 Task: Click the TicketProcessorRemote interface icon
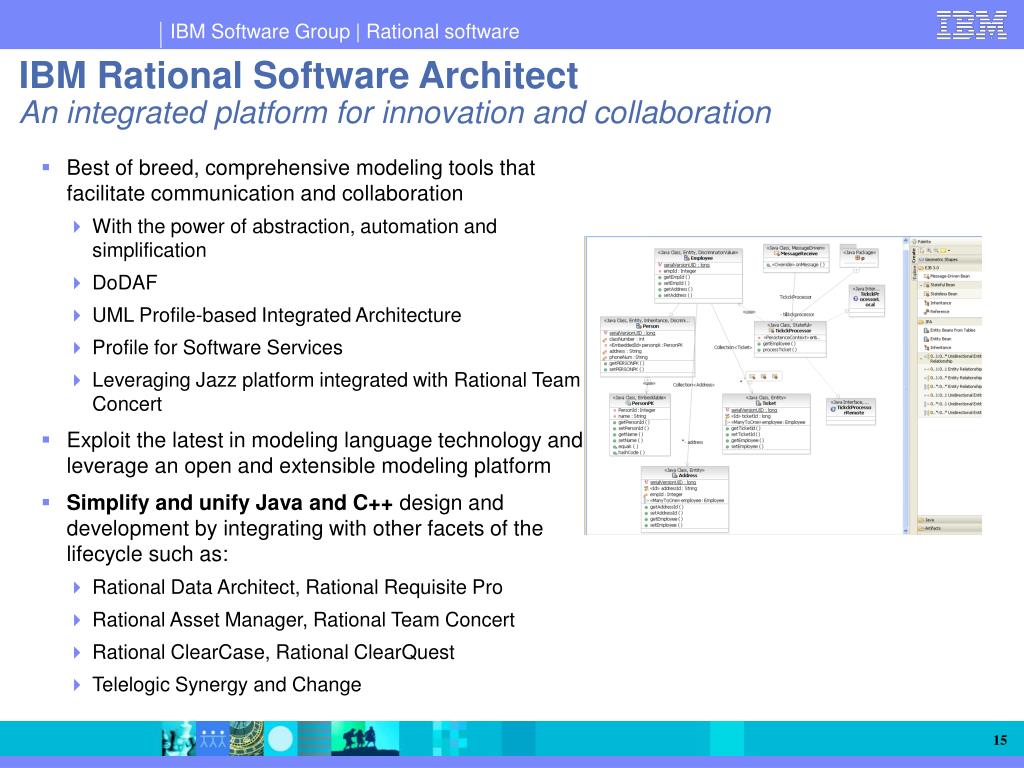833,409
